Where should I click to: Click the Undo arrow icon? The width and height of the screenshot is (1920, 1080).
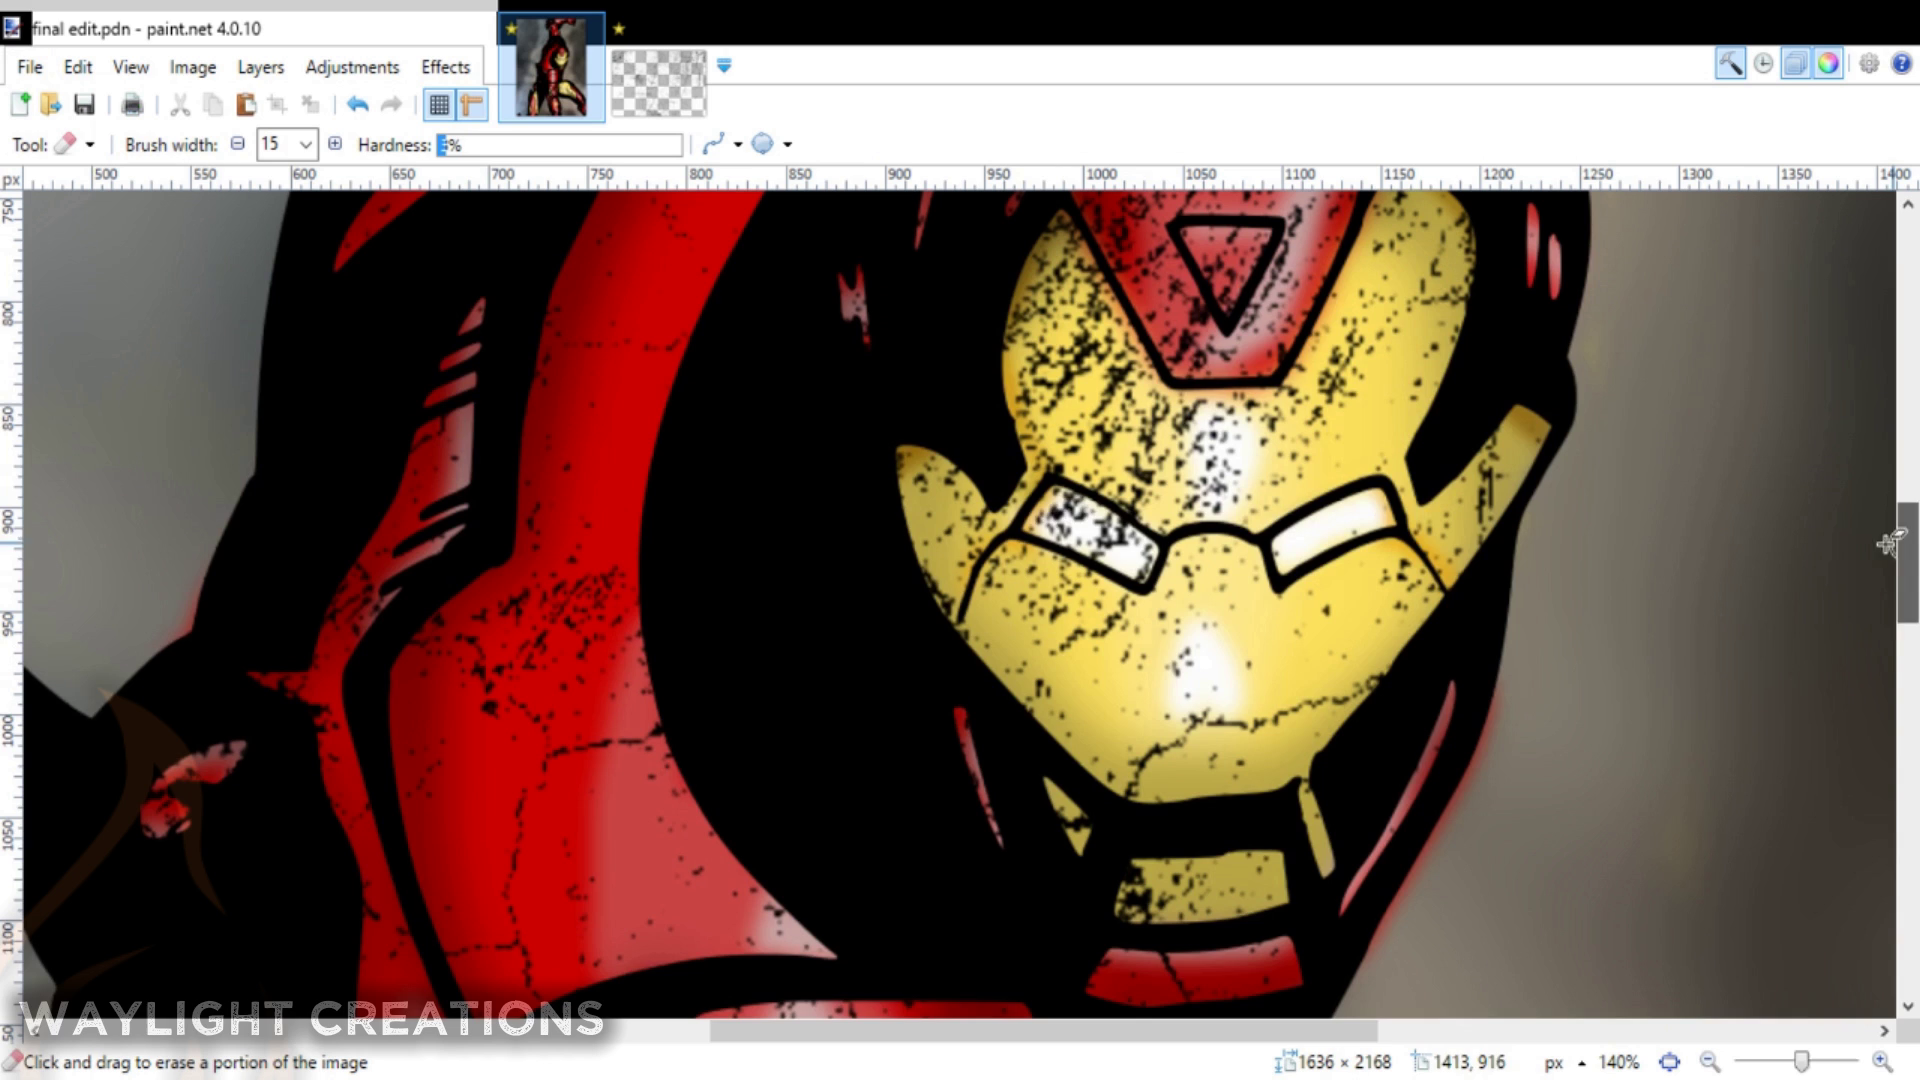point(357,104)
